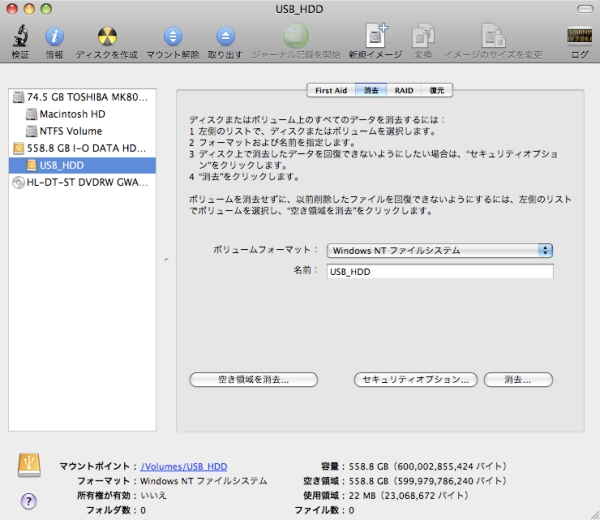
Task: Switch to the RAID tab
Action: tap(404, 90)
